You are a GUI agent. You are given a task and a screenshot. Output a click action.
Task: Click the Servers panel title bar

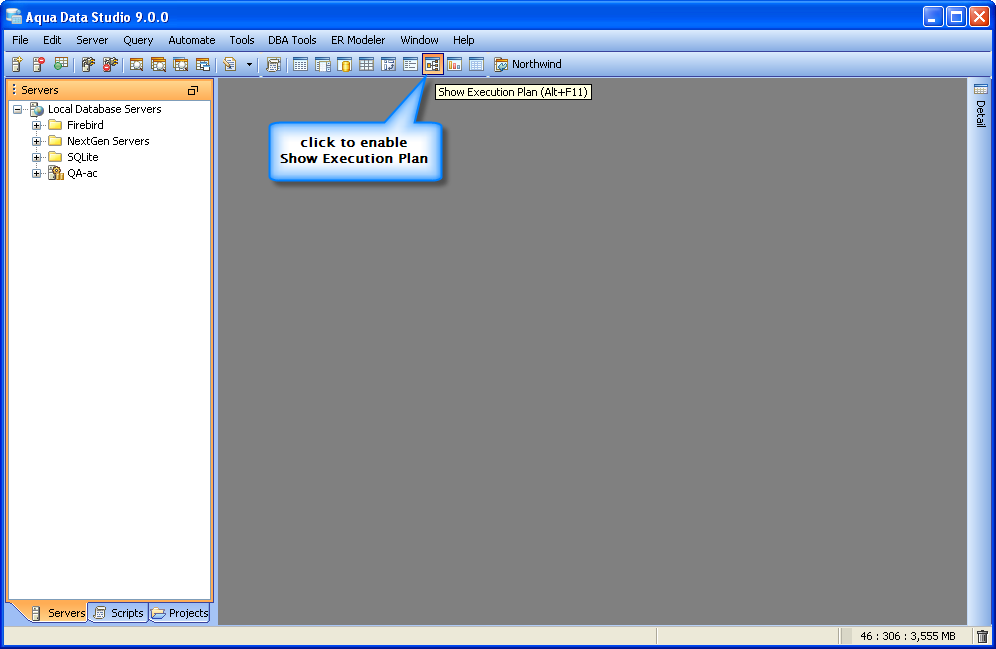pyautogui.click(x=109, y=90)
